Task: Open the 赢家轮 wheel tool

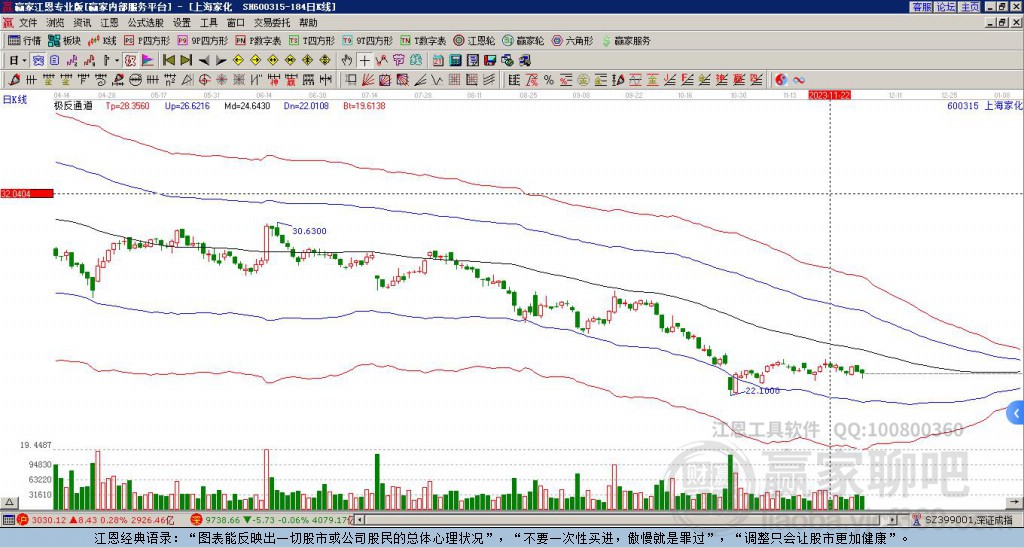Action: click(x=523, y=40)
